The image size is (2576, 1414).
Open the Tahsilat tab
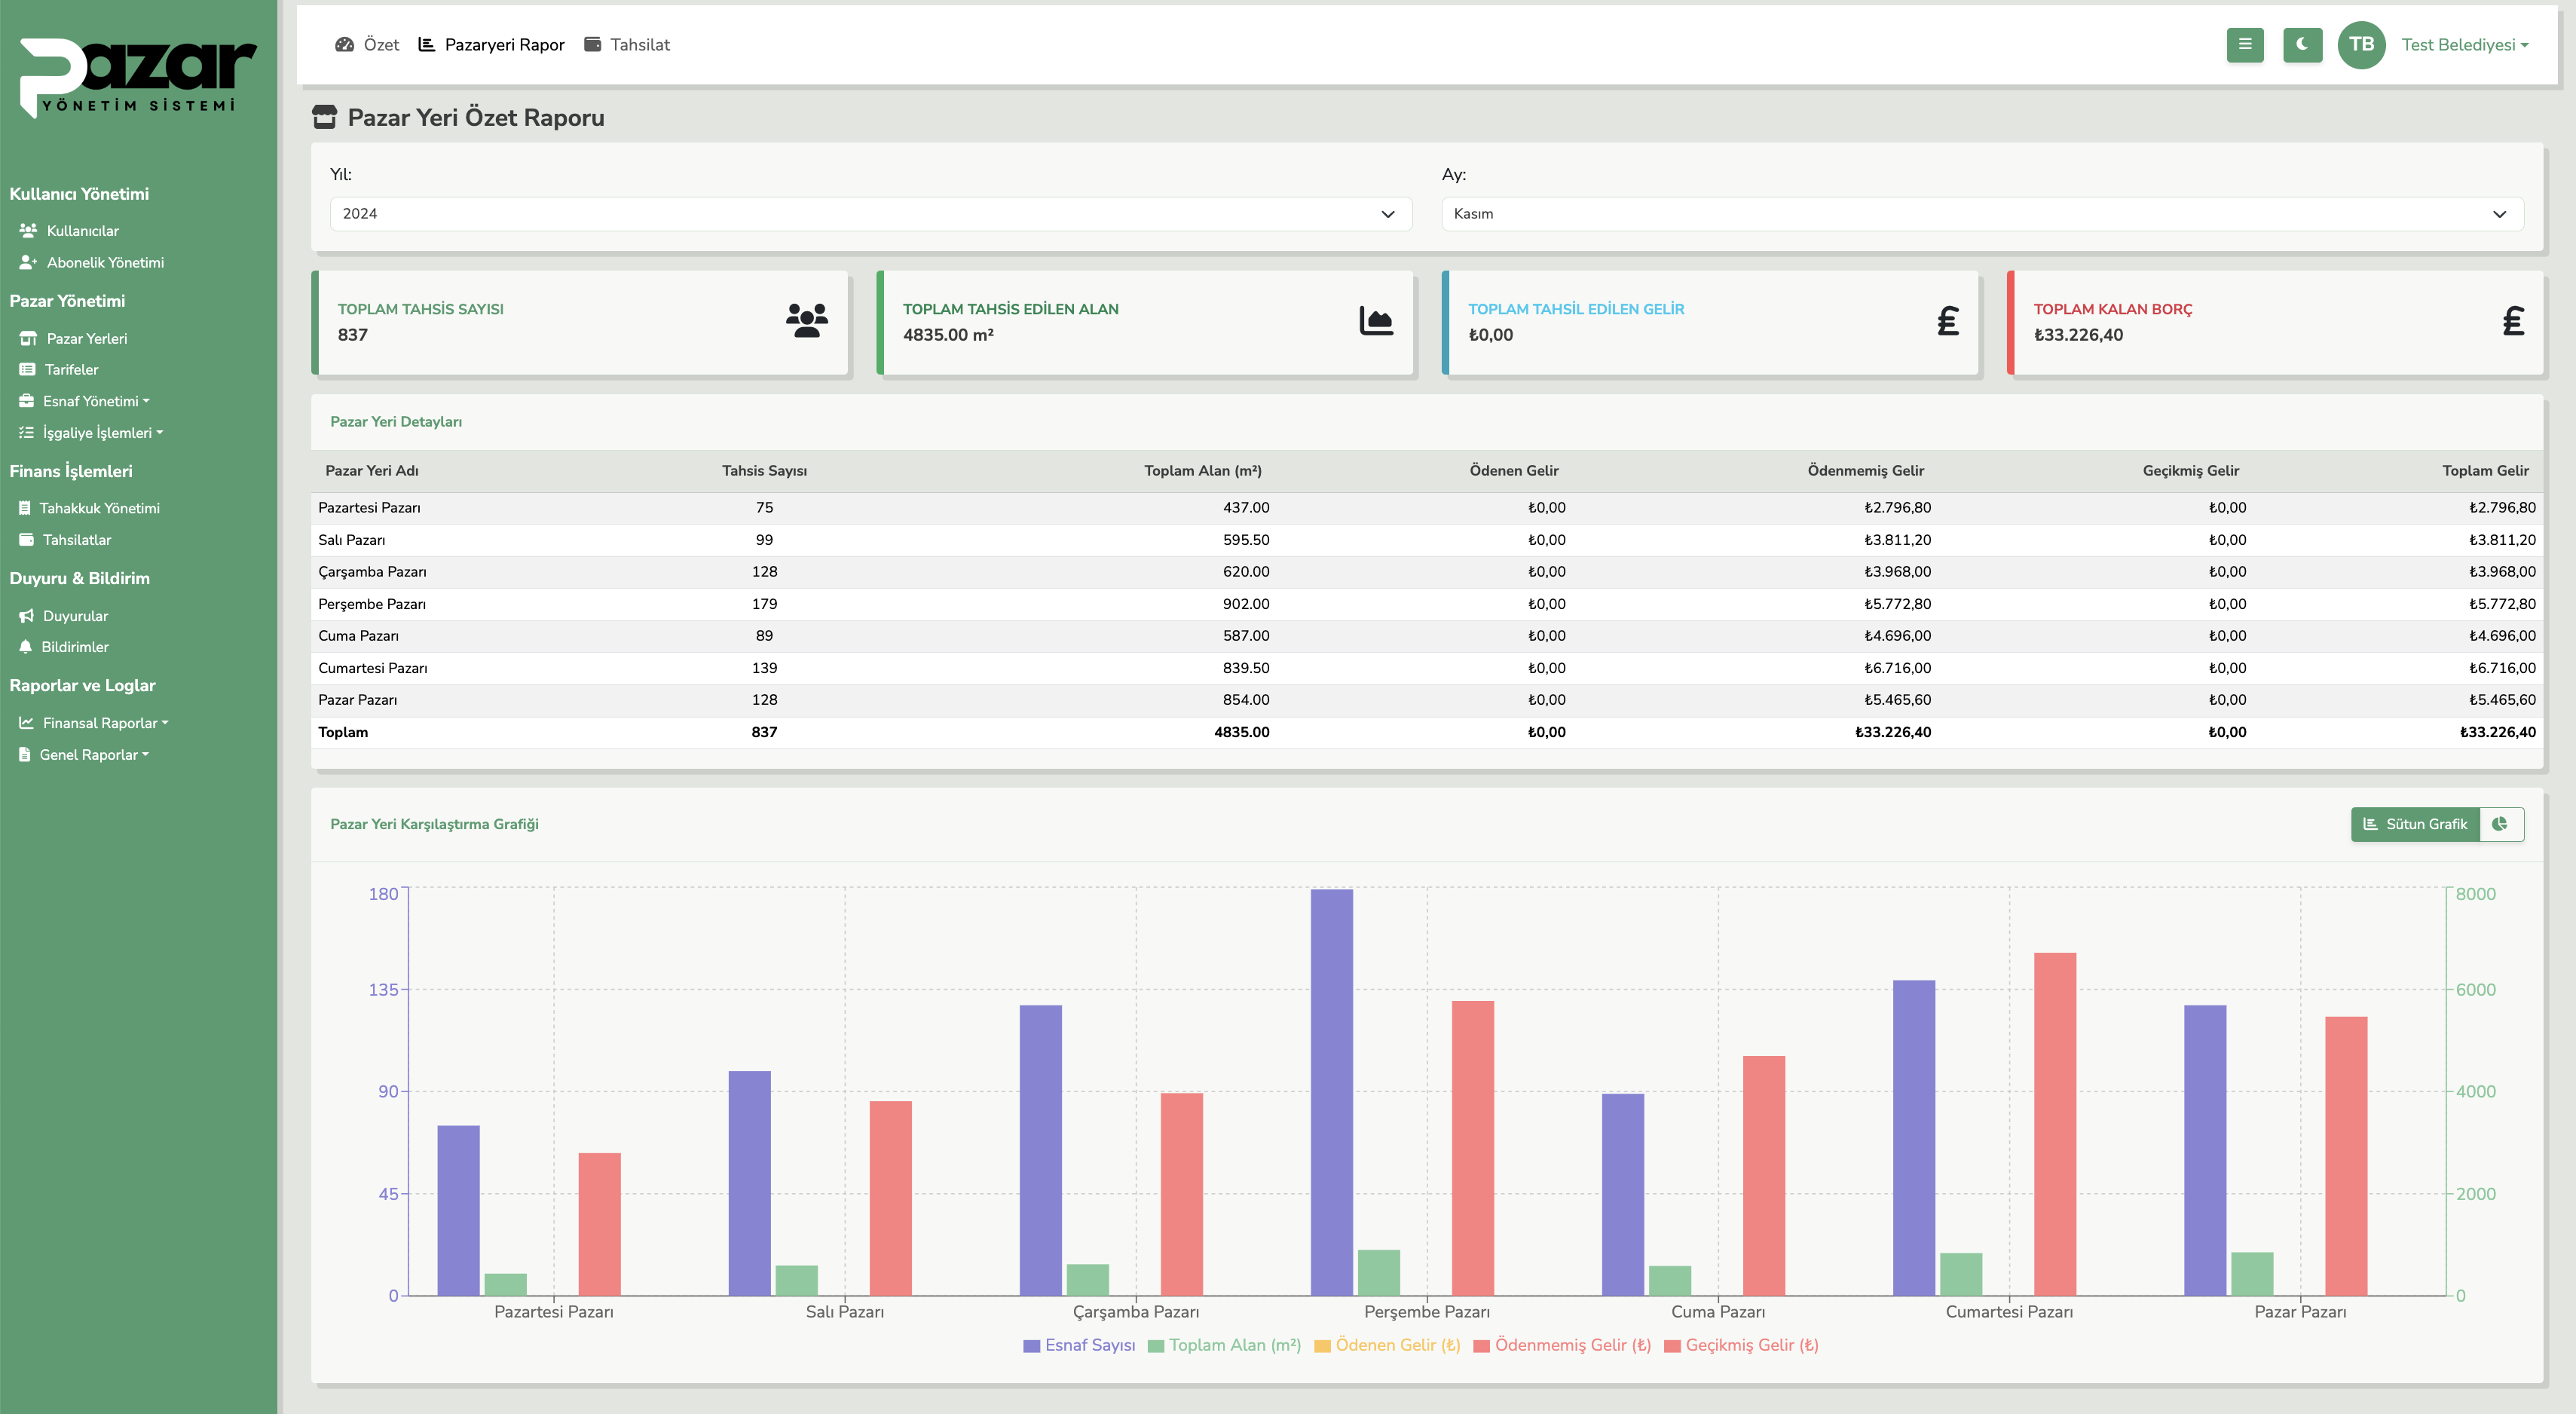[627, 45]
